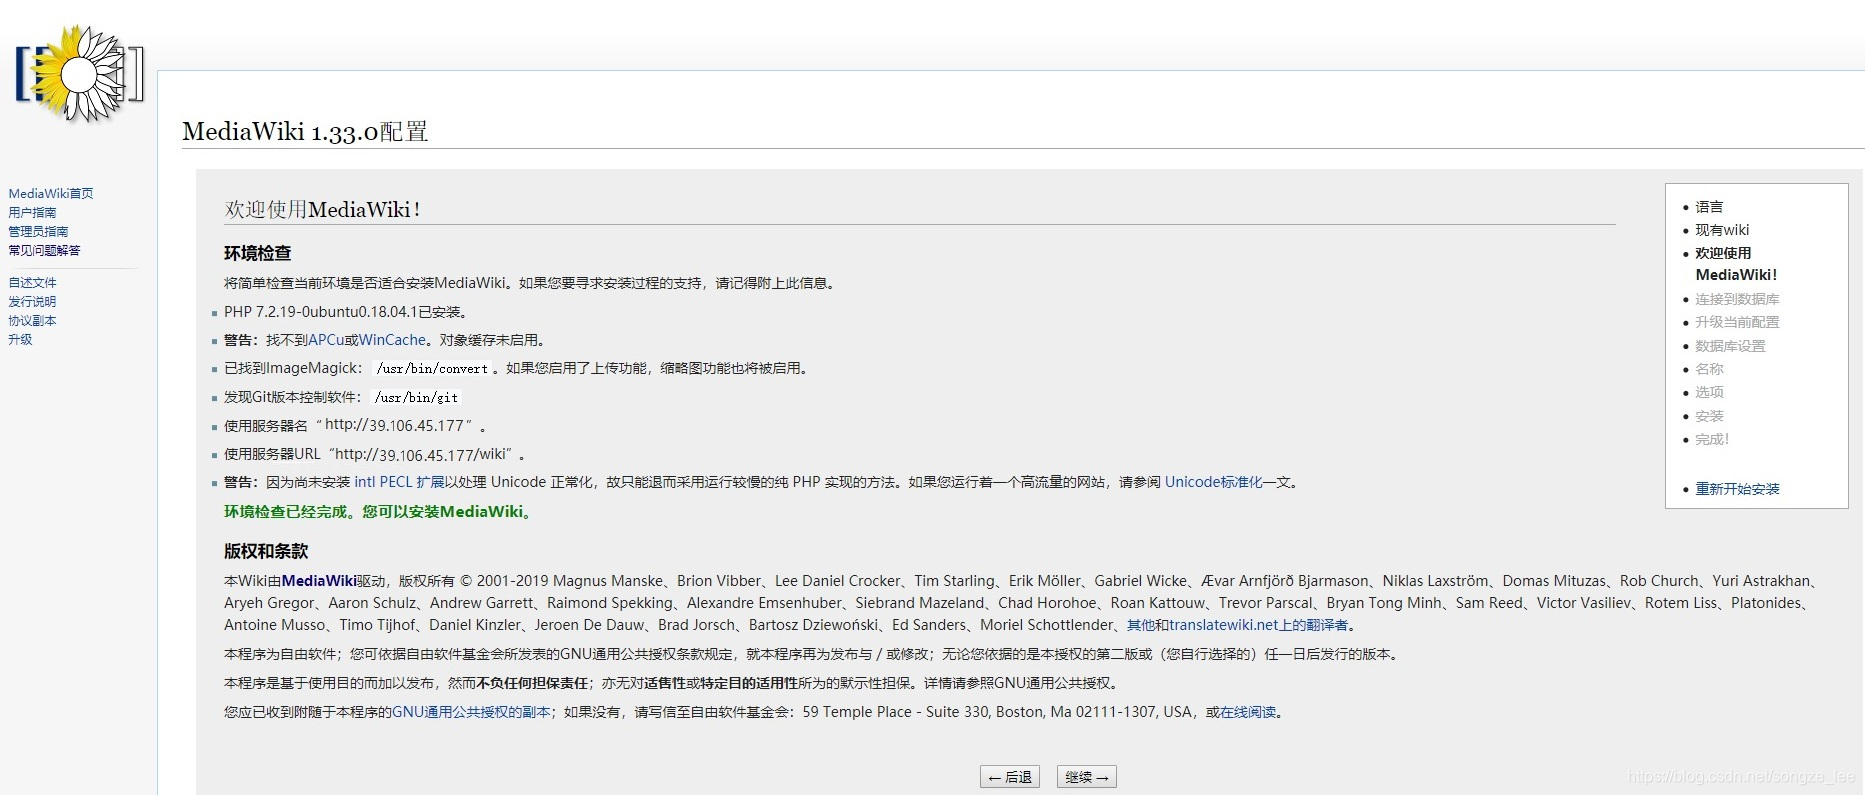Select the 升级当前配置 step
Viewport: 1865px width, 795px height.
pyautogui.click(x=1737, y=322)
